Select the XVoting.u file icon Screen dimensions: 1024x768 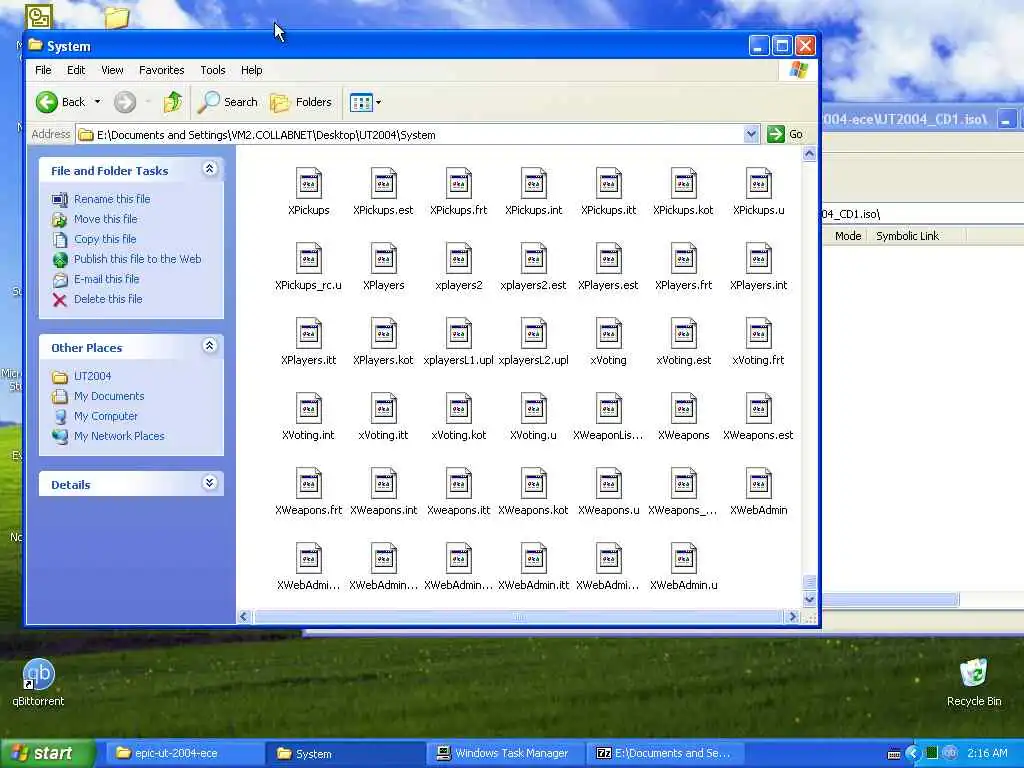pos(534,409)
